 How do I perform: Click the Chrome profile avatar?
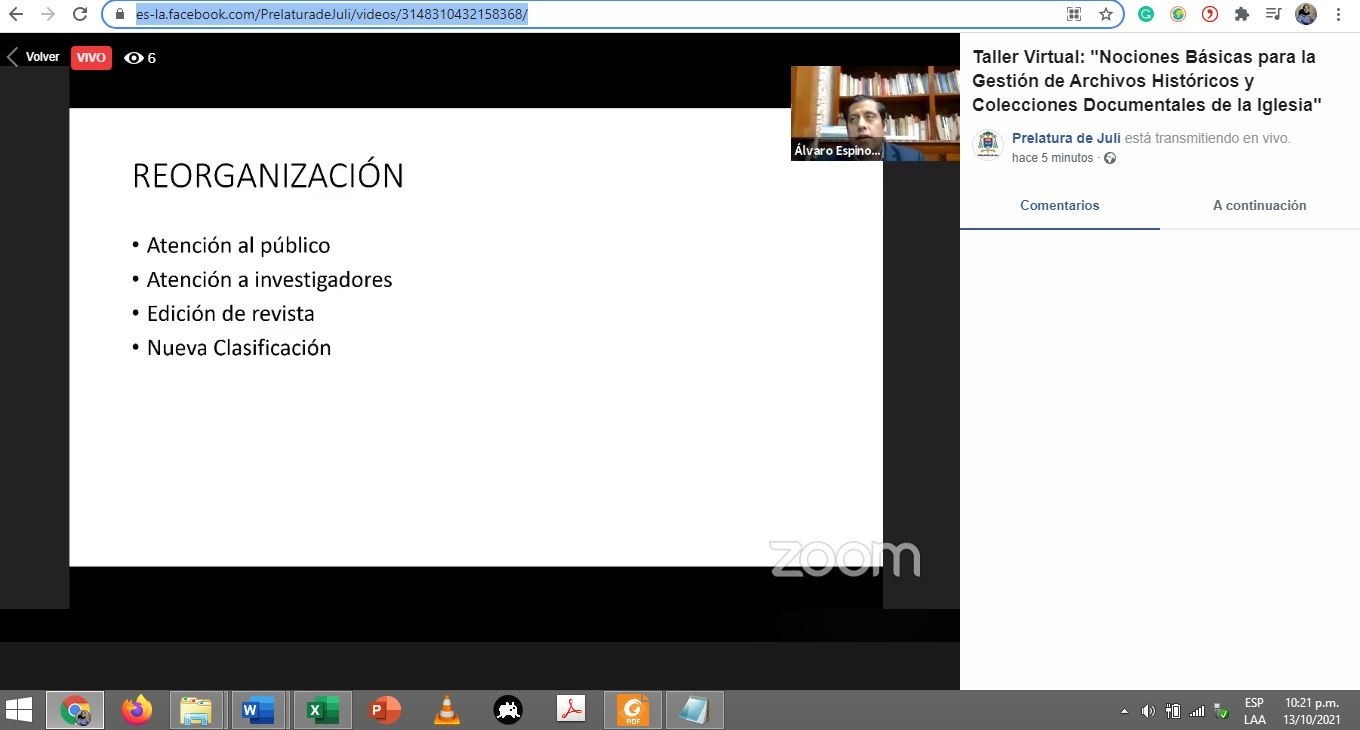1305,14
